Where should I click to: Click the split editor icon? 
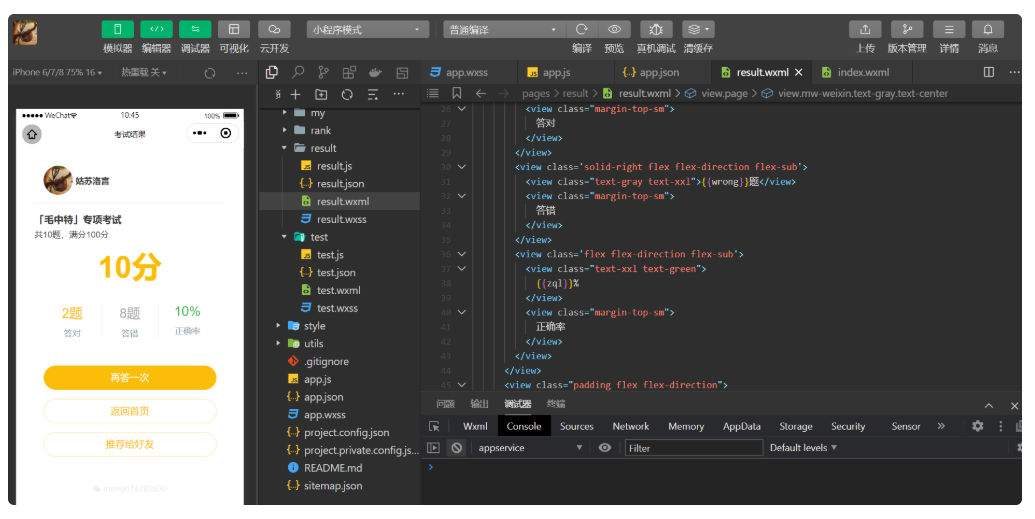[x=989, y=72]
